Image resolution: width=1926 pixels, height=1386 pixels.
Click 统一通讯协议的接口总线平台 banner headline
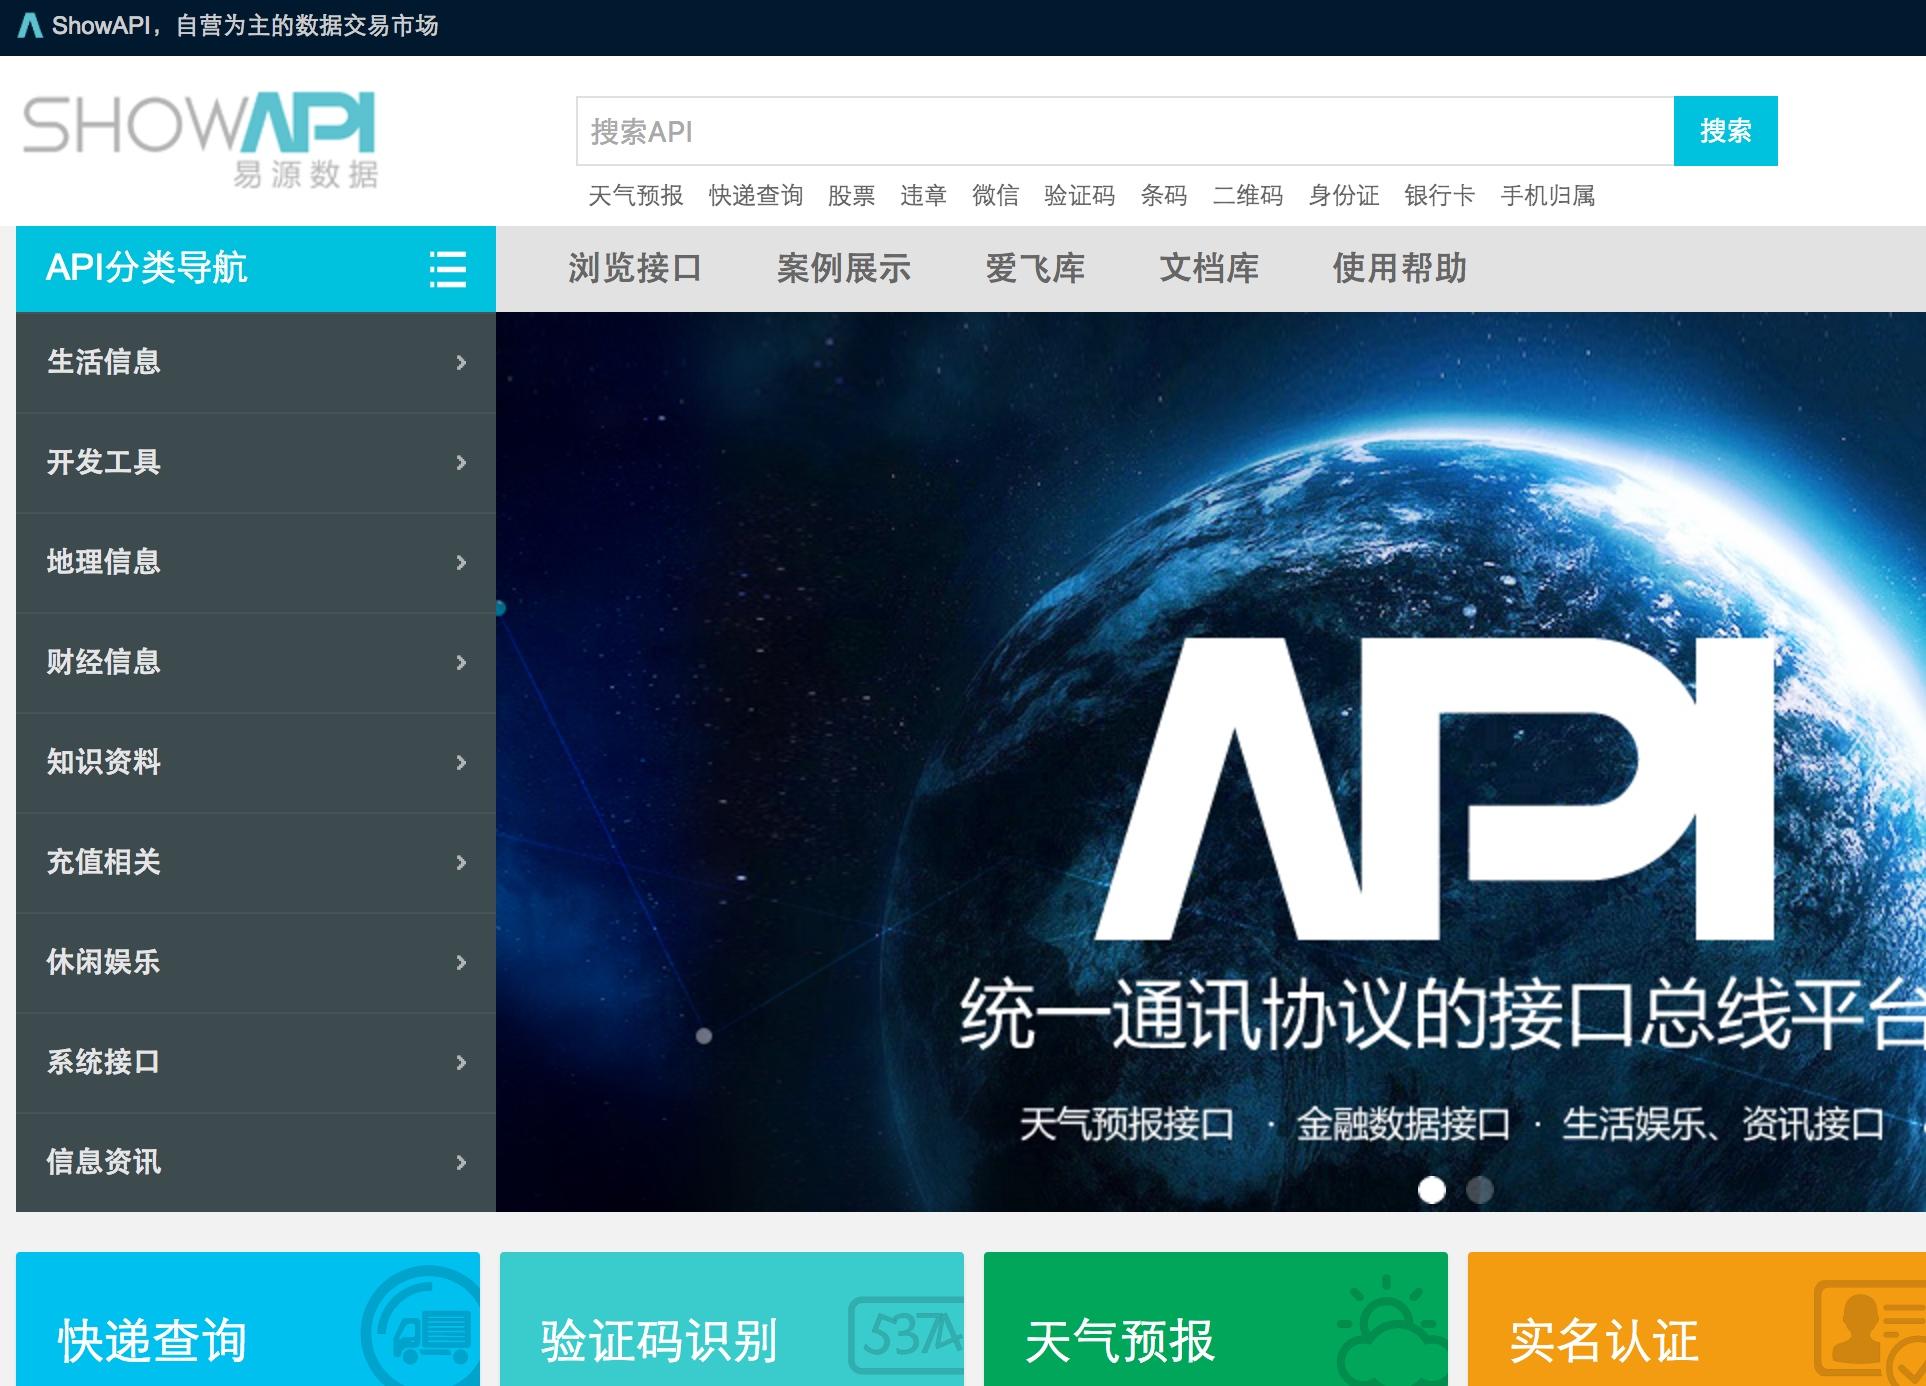(x=1442, y=1015)
